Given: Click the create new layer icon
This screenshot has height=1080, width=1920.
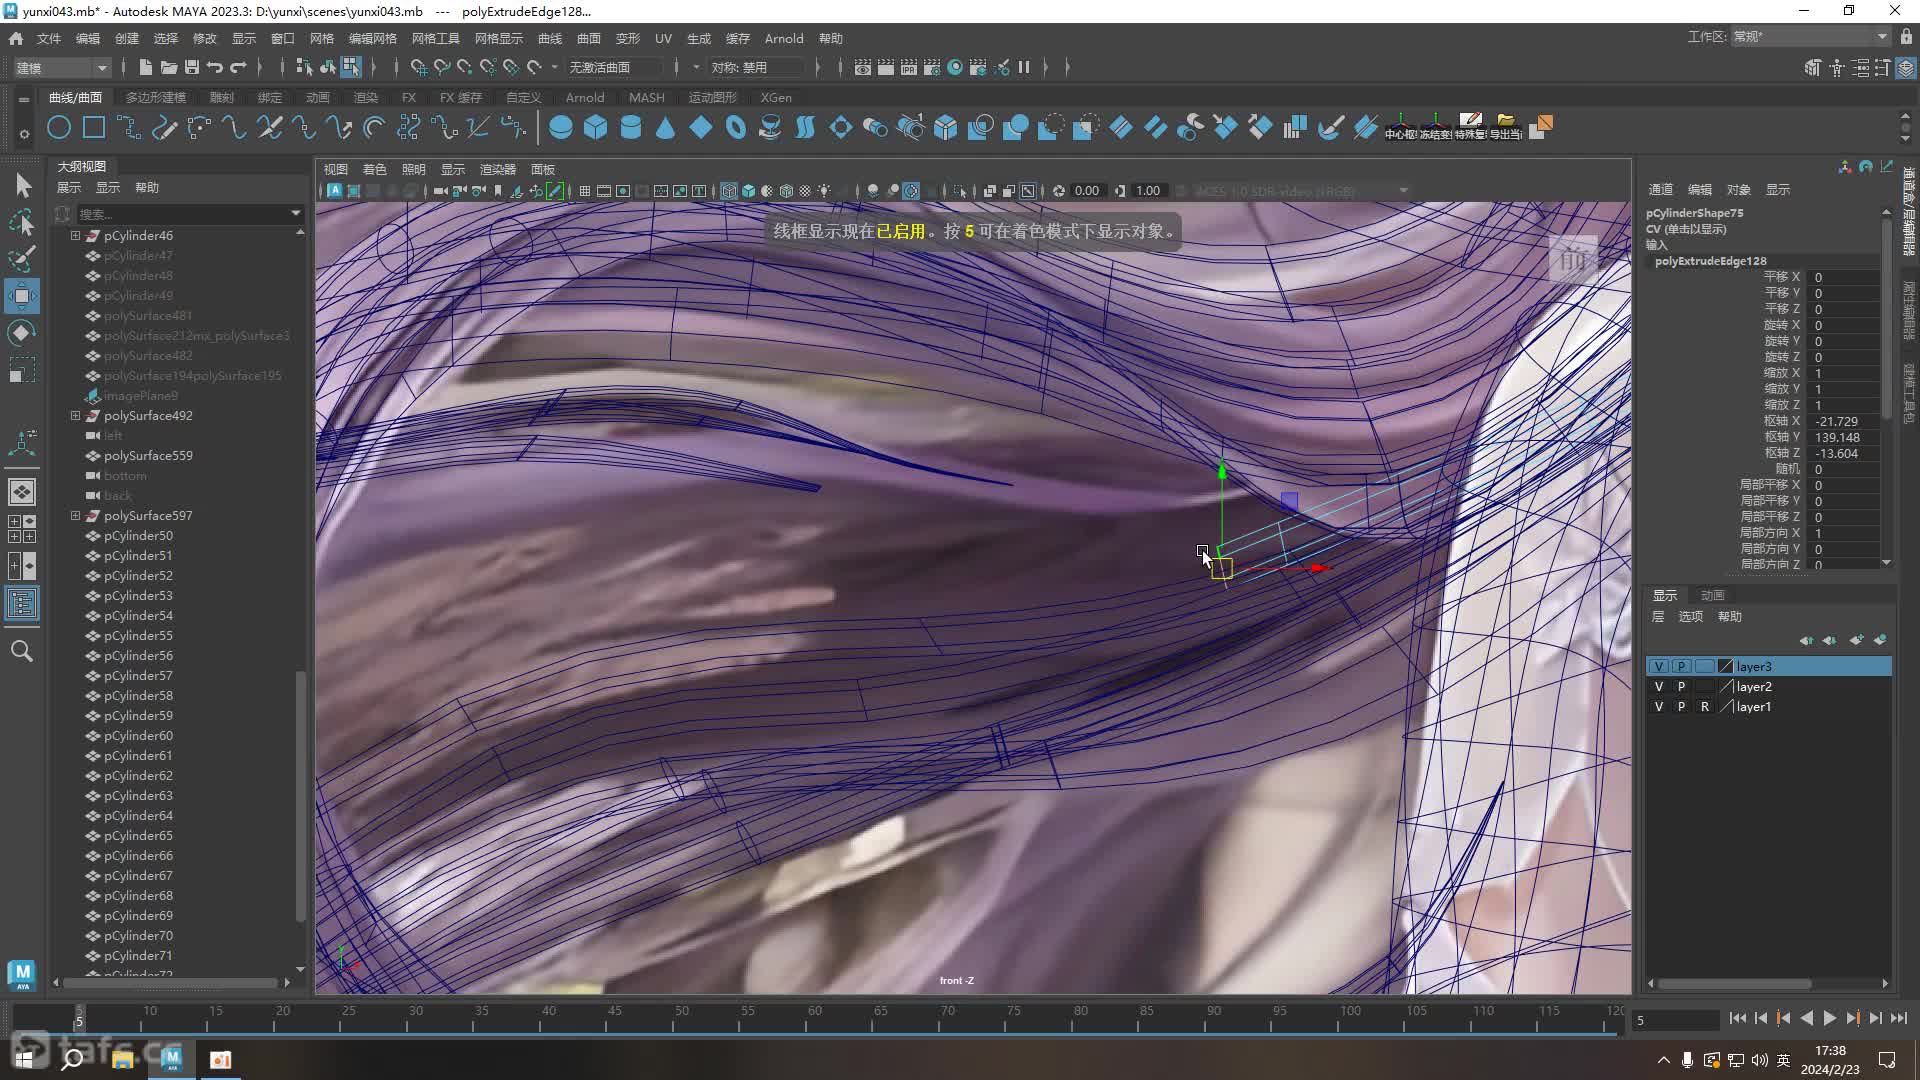Looking at the screenshot, I should click(x=1856, y=640).
